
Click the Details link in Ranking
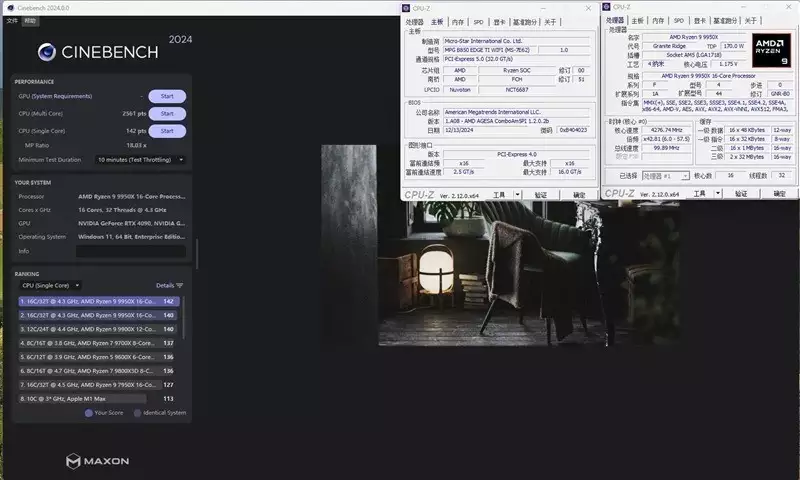165,286
